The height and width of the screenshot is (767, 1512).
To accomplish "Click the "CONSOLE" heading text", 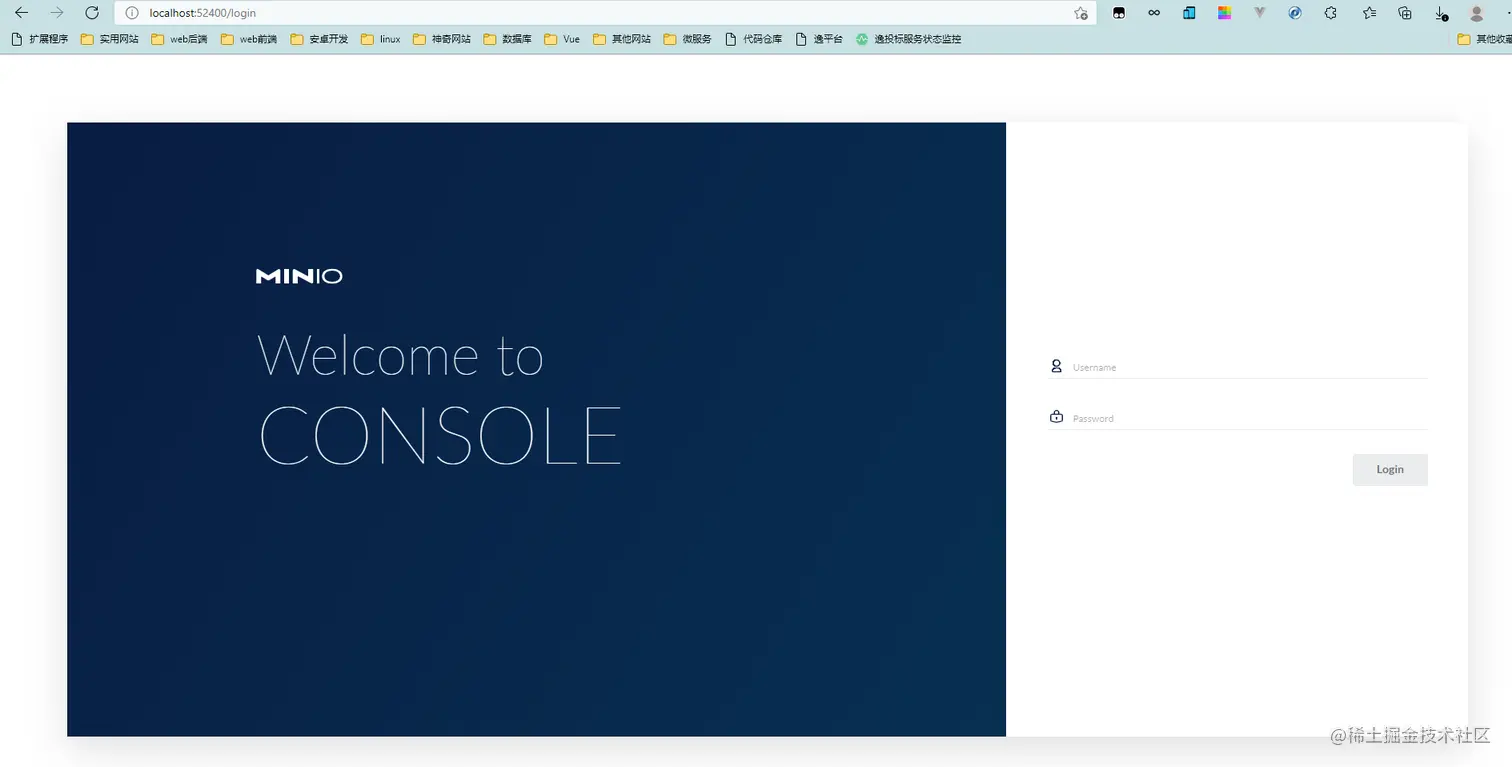I will click(x=440, y=436).
